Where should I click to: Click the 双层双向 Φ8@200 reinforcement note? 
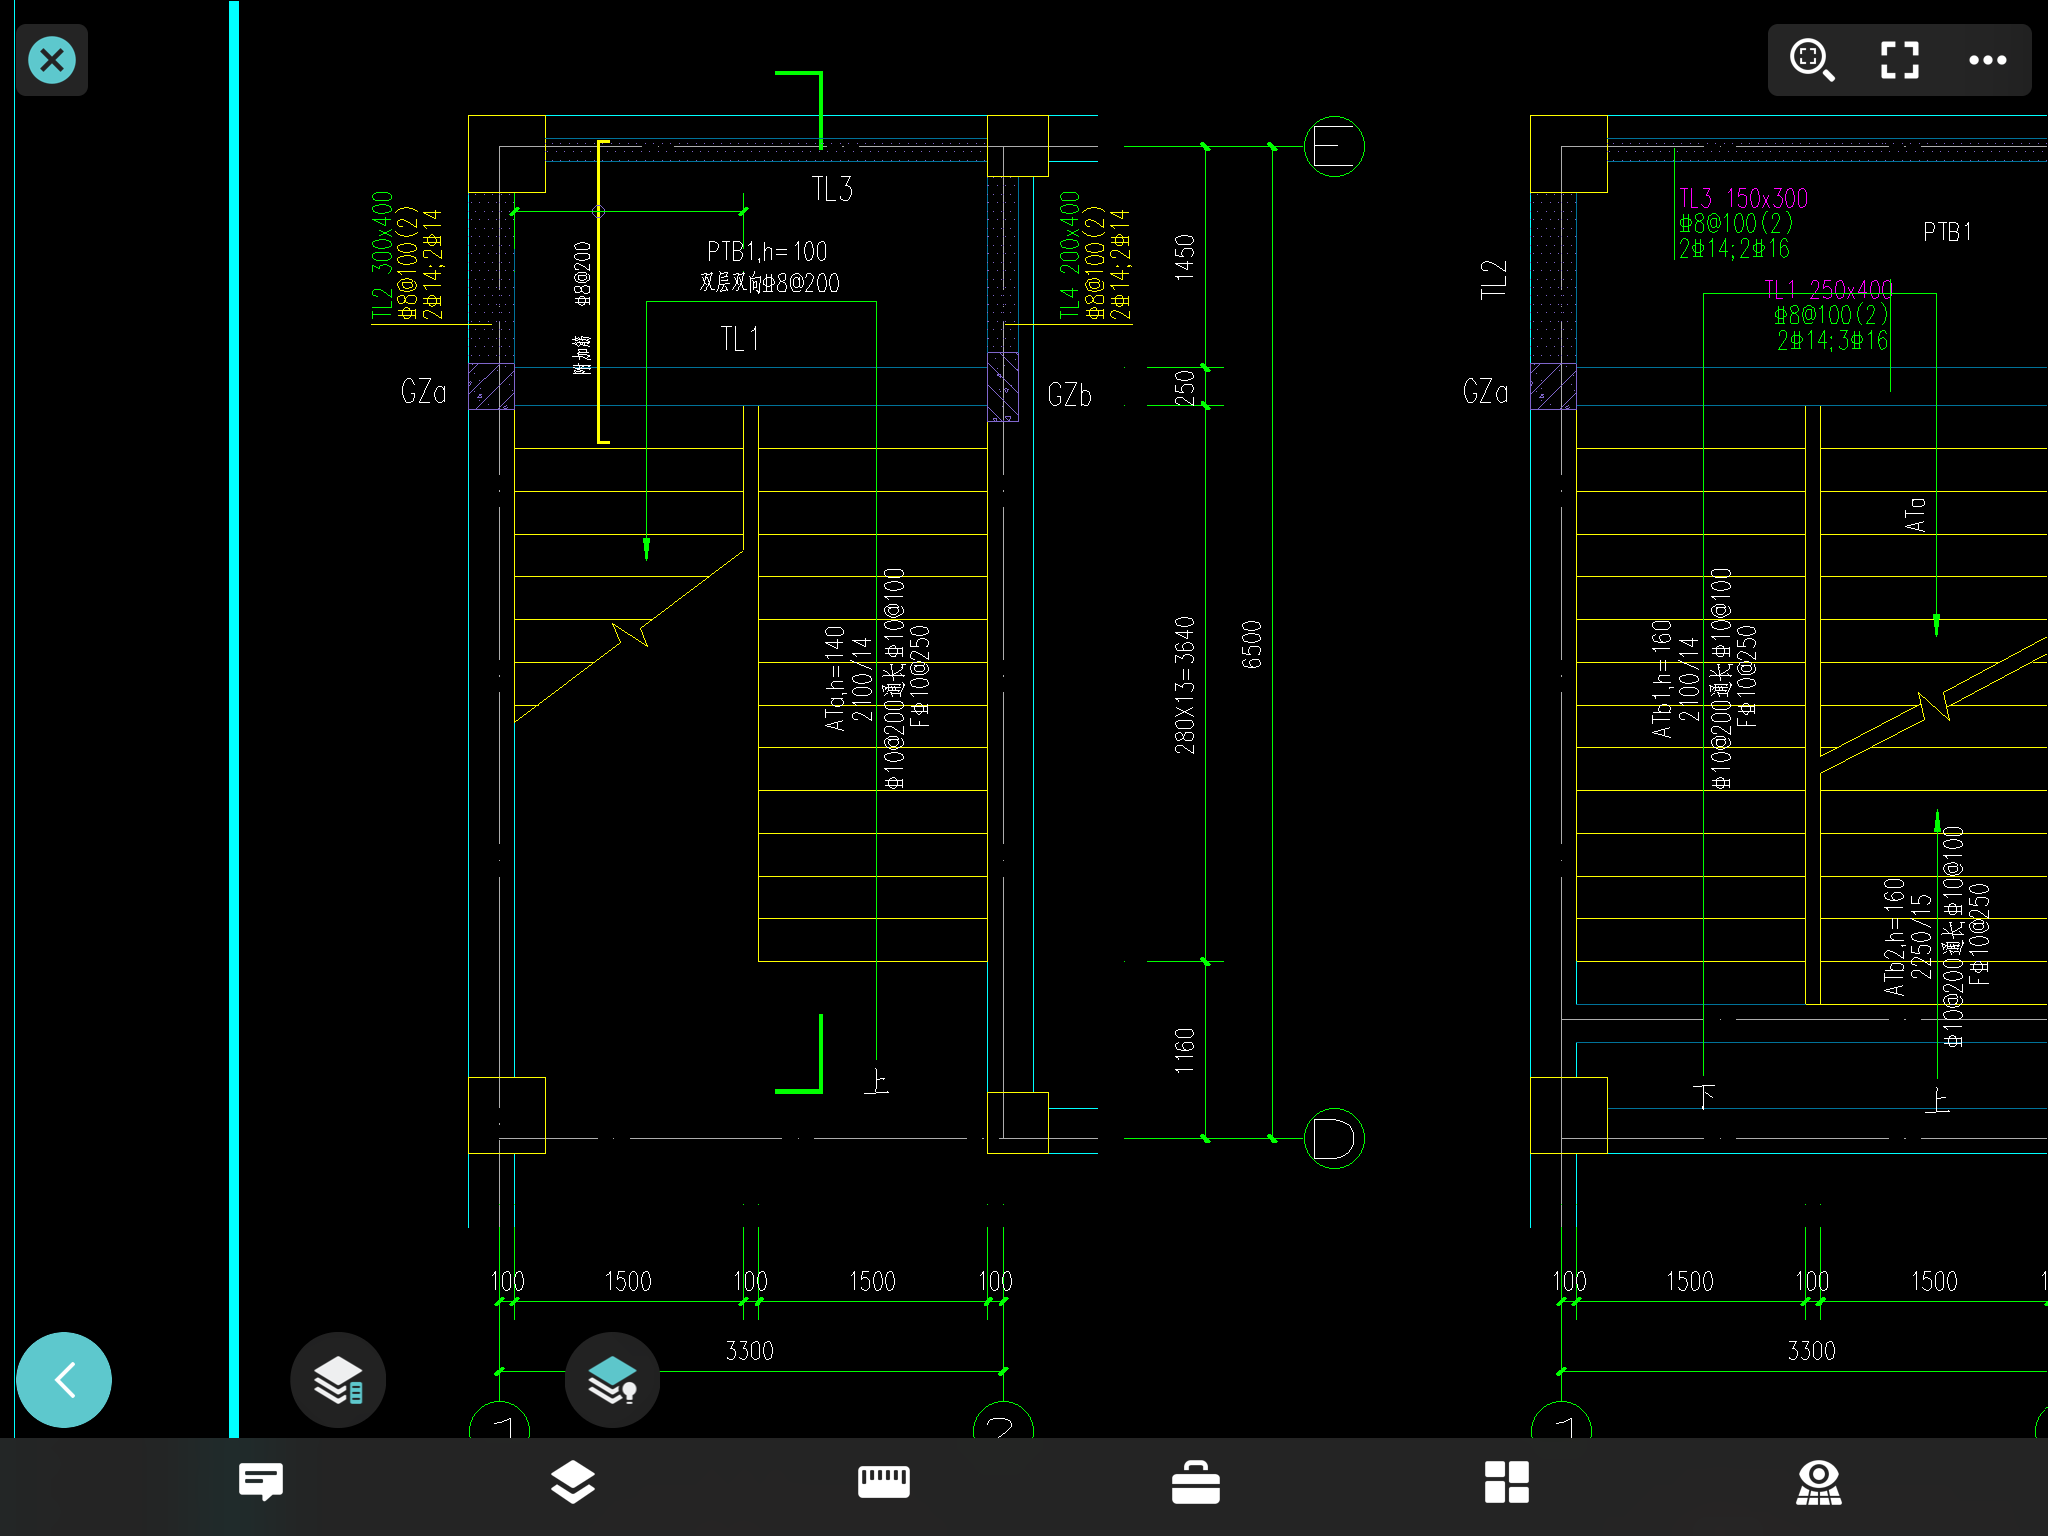point(769,283)
